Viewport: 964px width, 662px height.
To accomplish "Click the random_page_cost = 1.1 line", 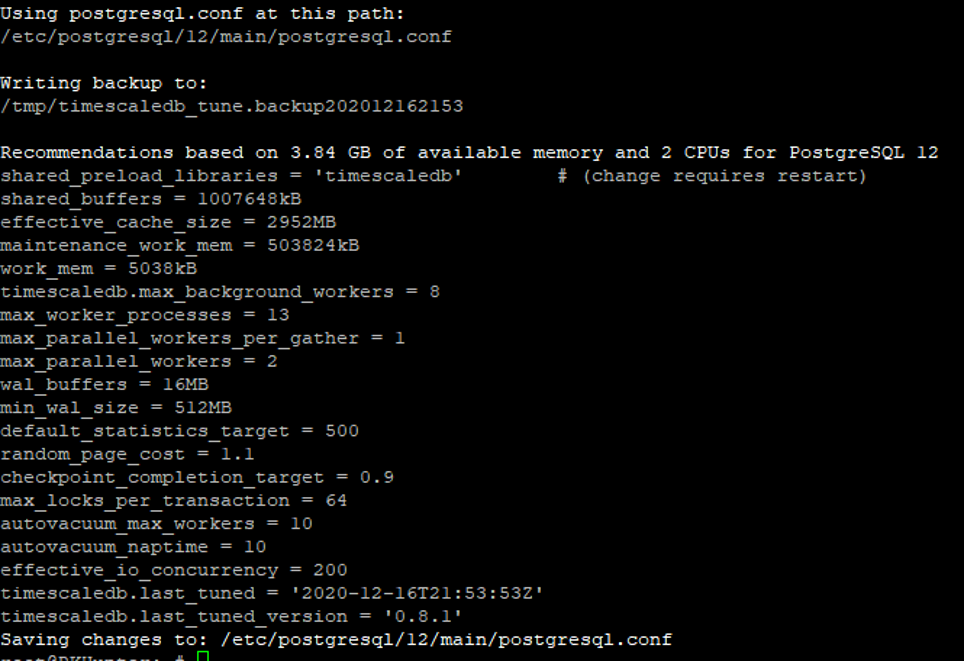I will coord(127,454).
